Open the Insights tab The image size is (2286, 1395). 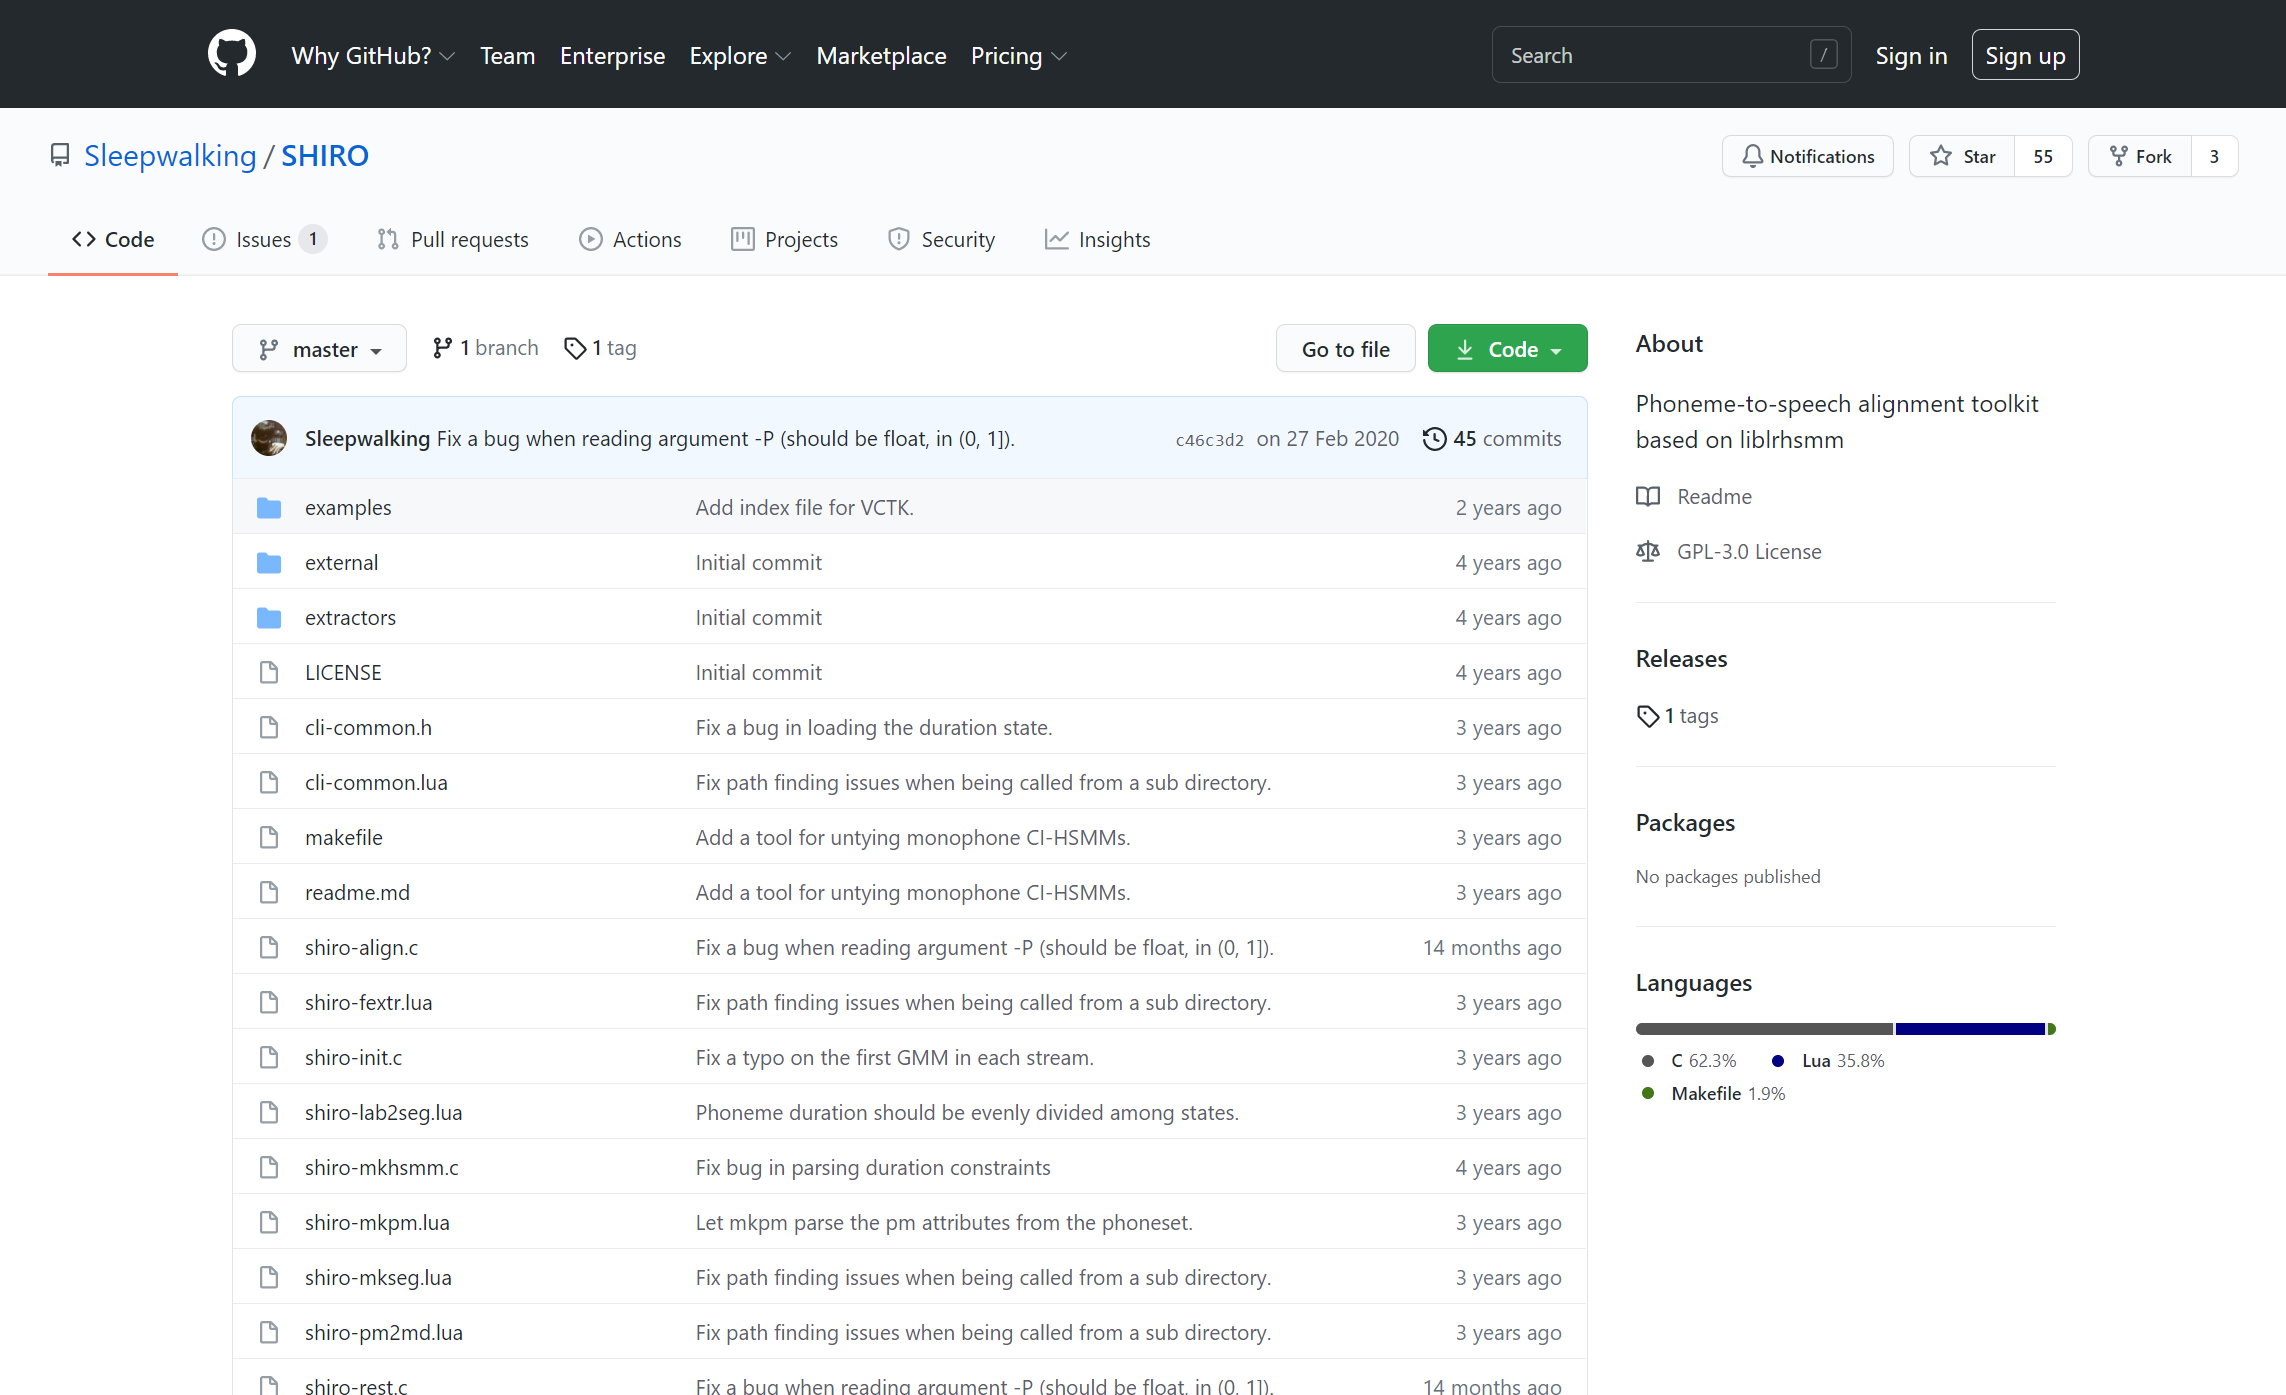pos(1098,240)
